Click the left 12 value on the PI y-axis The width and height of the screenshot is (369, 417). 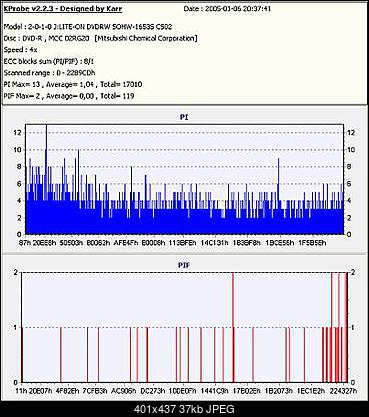click(x=17, y=133)
